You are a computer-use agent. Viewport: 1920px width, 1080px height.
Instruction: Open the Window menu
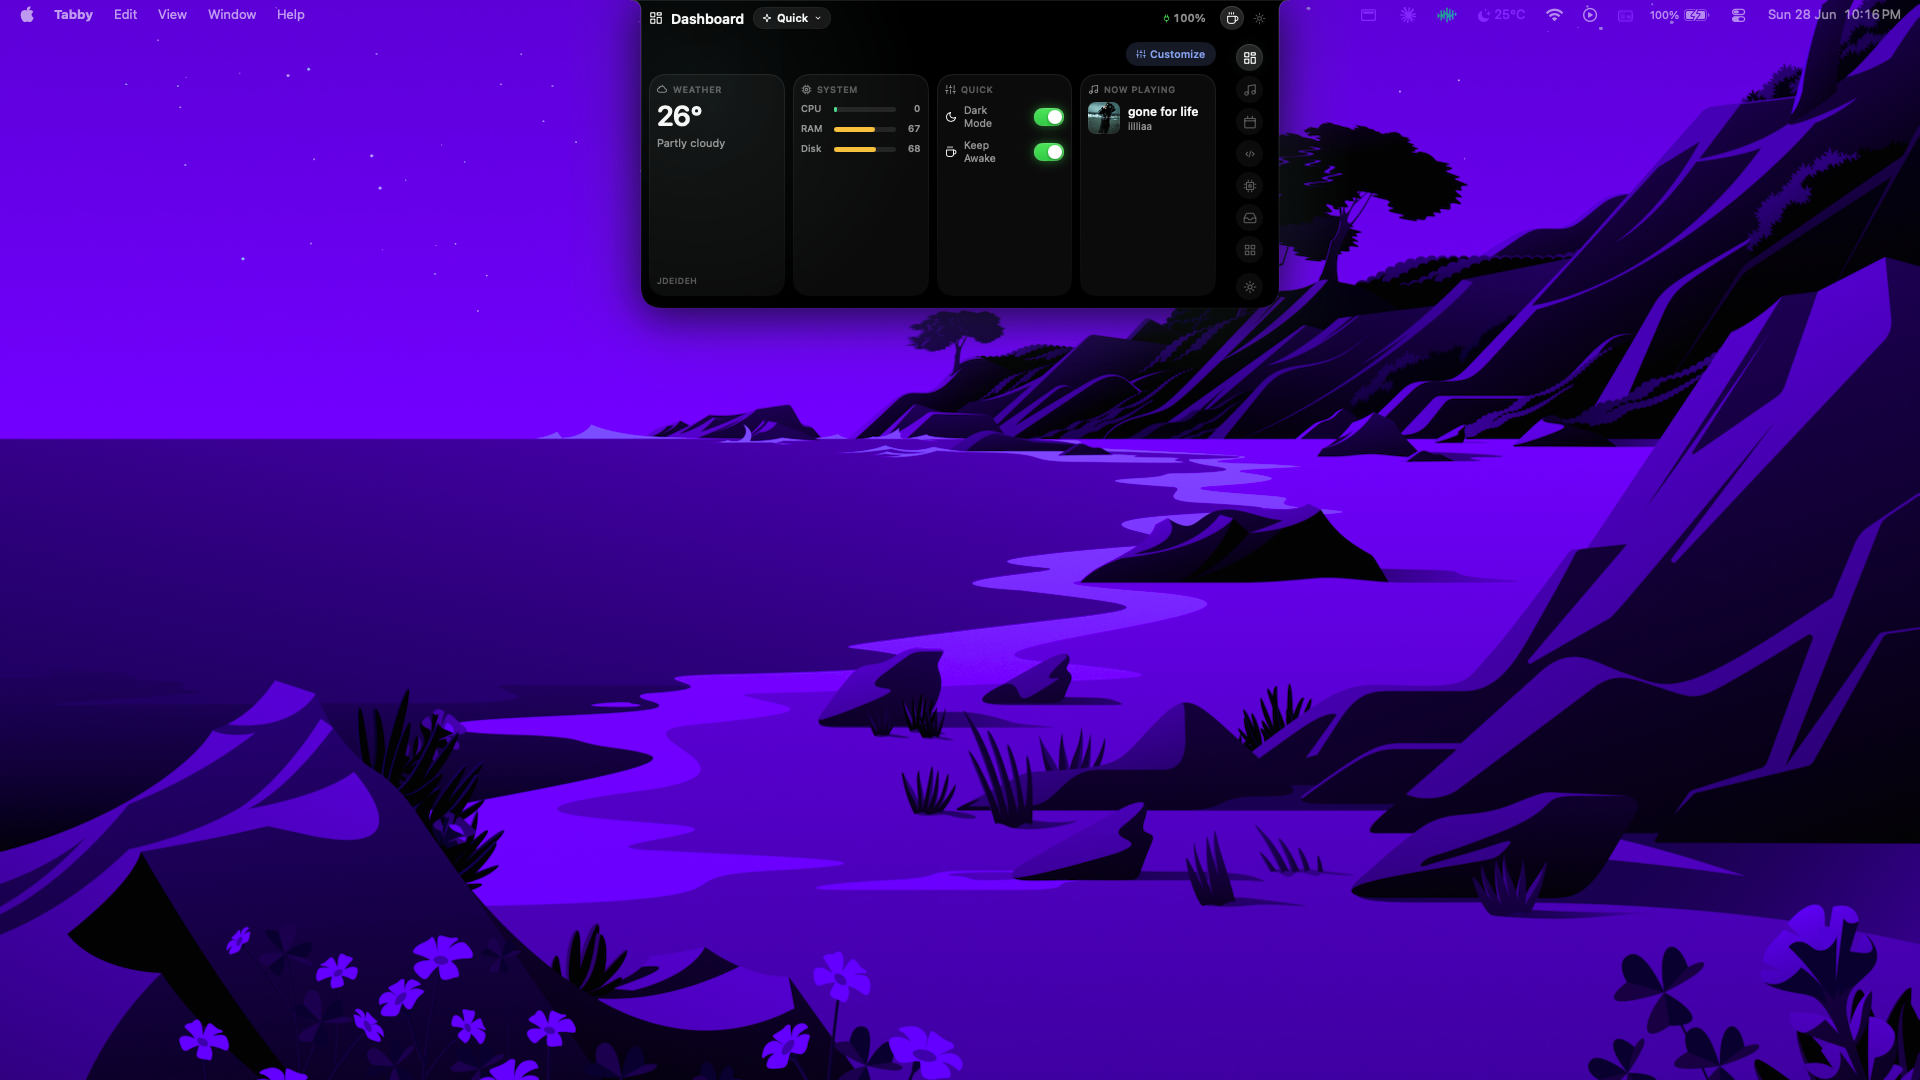pos(232,14)
